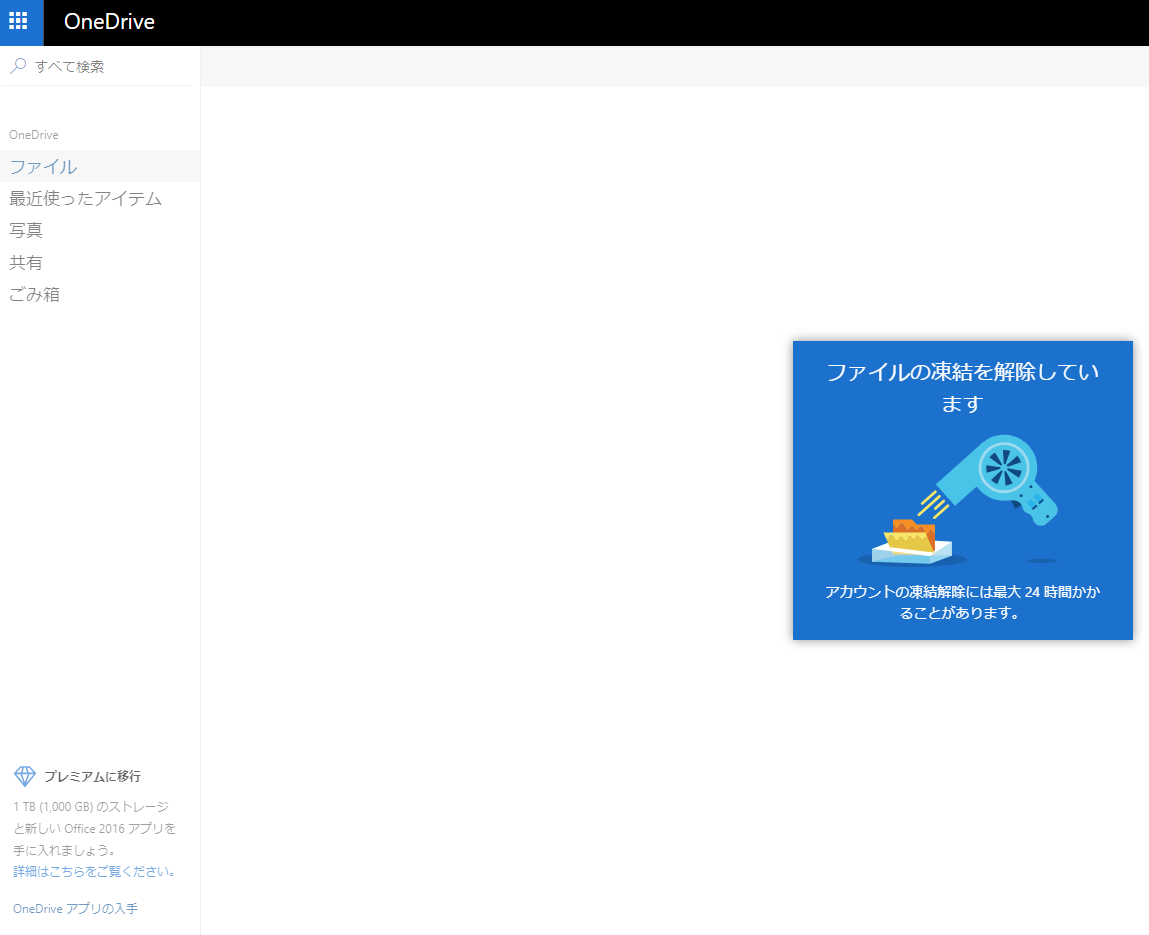Click the 24 時間 unfreeze notice text
This screenshot has width=1149, height=935.
(962, 602)
